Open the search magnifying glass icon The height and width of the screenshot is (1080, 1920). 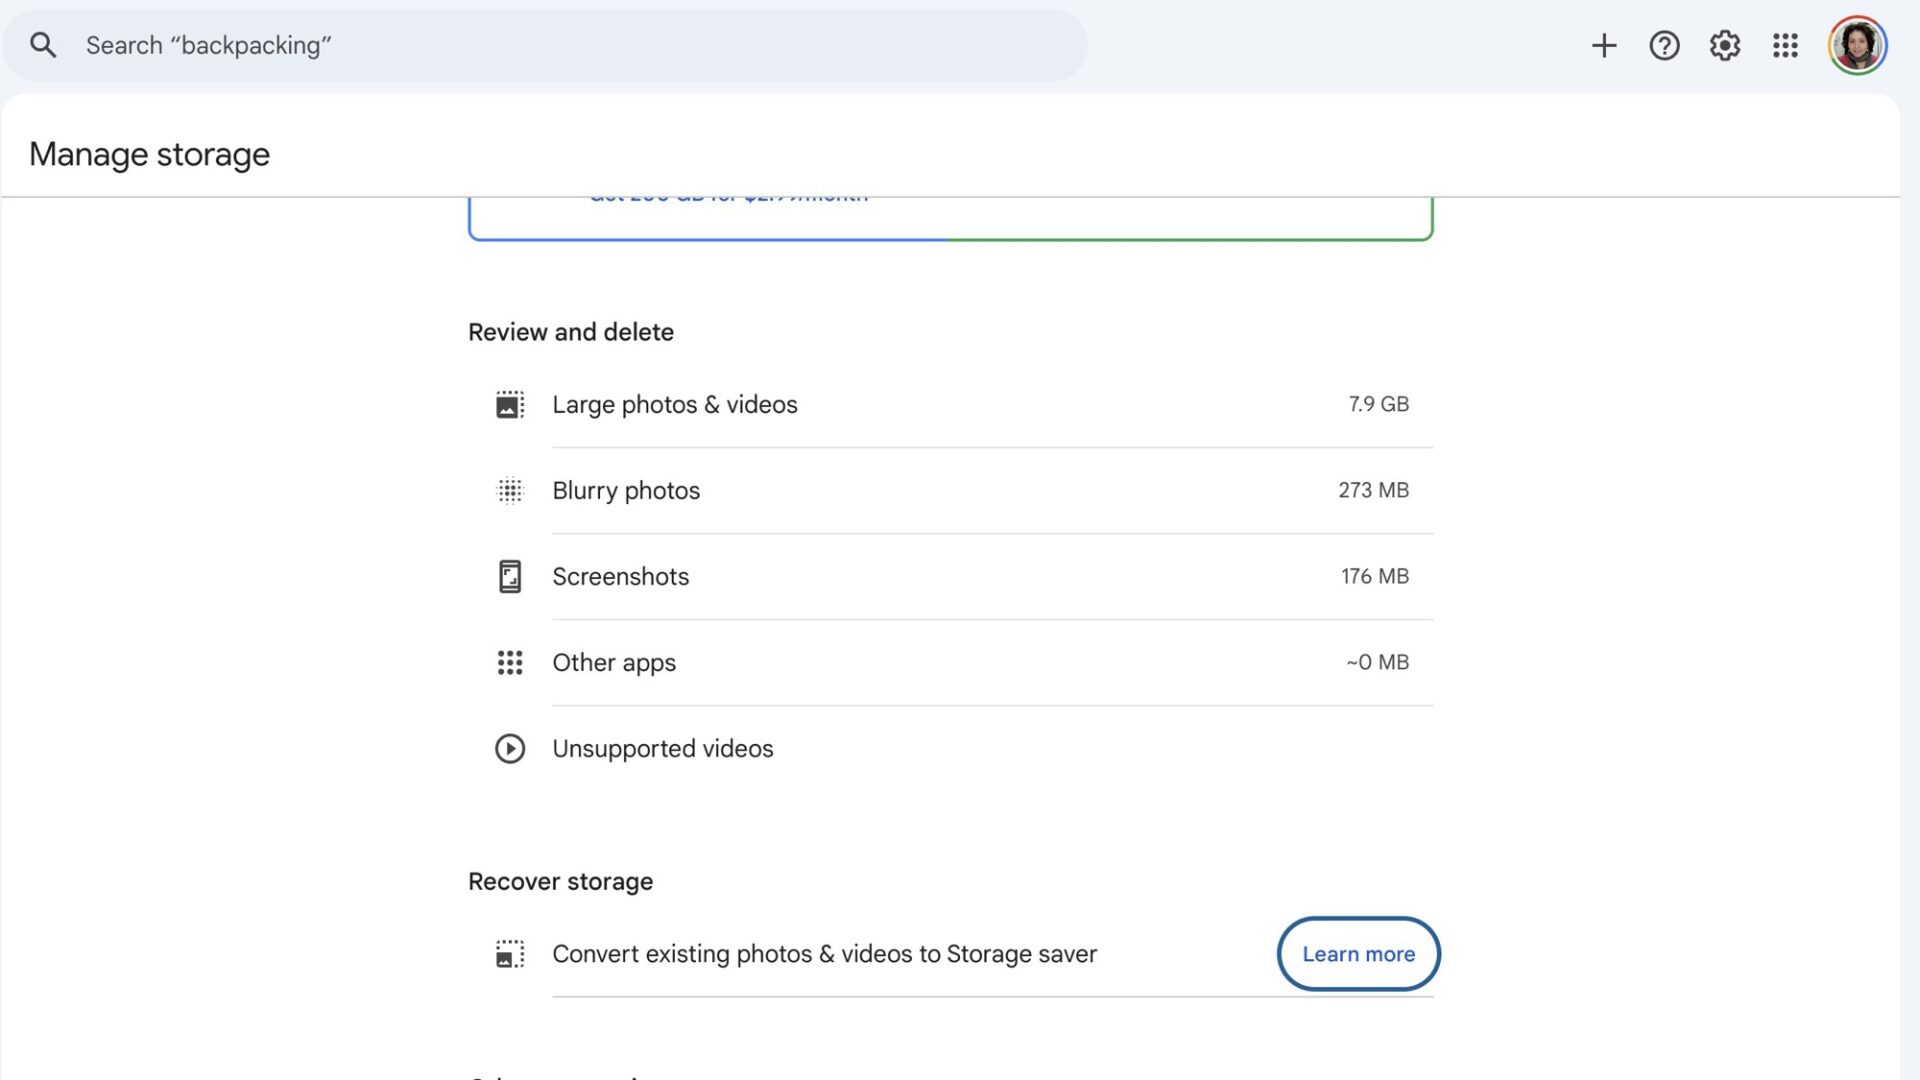[43, 45]
